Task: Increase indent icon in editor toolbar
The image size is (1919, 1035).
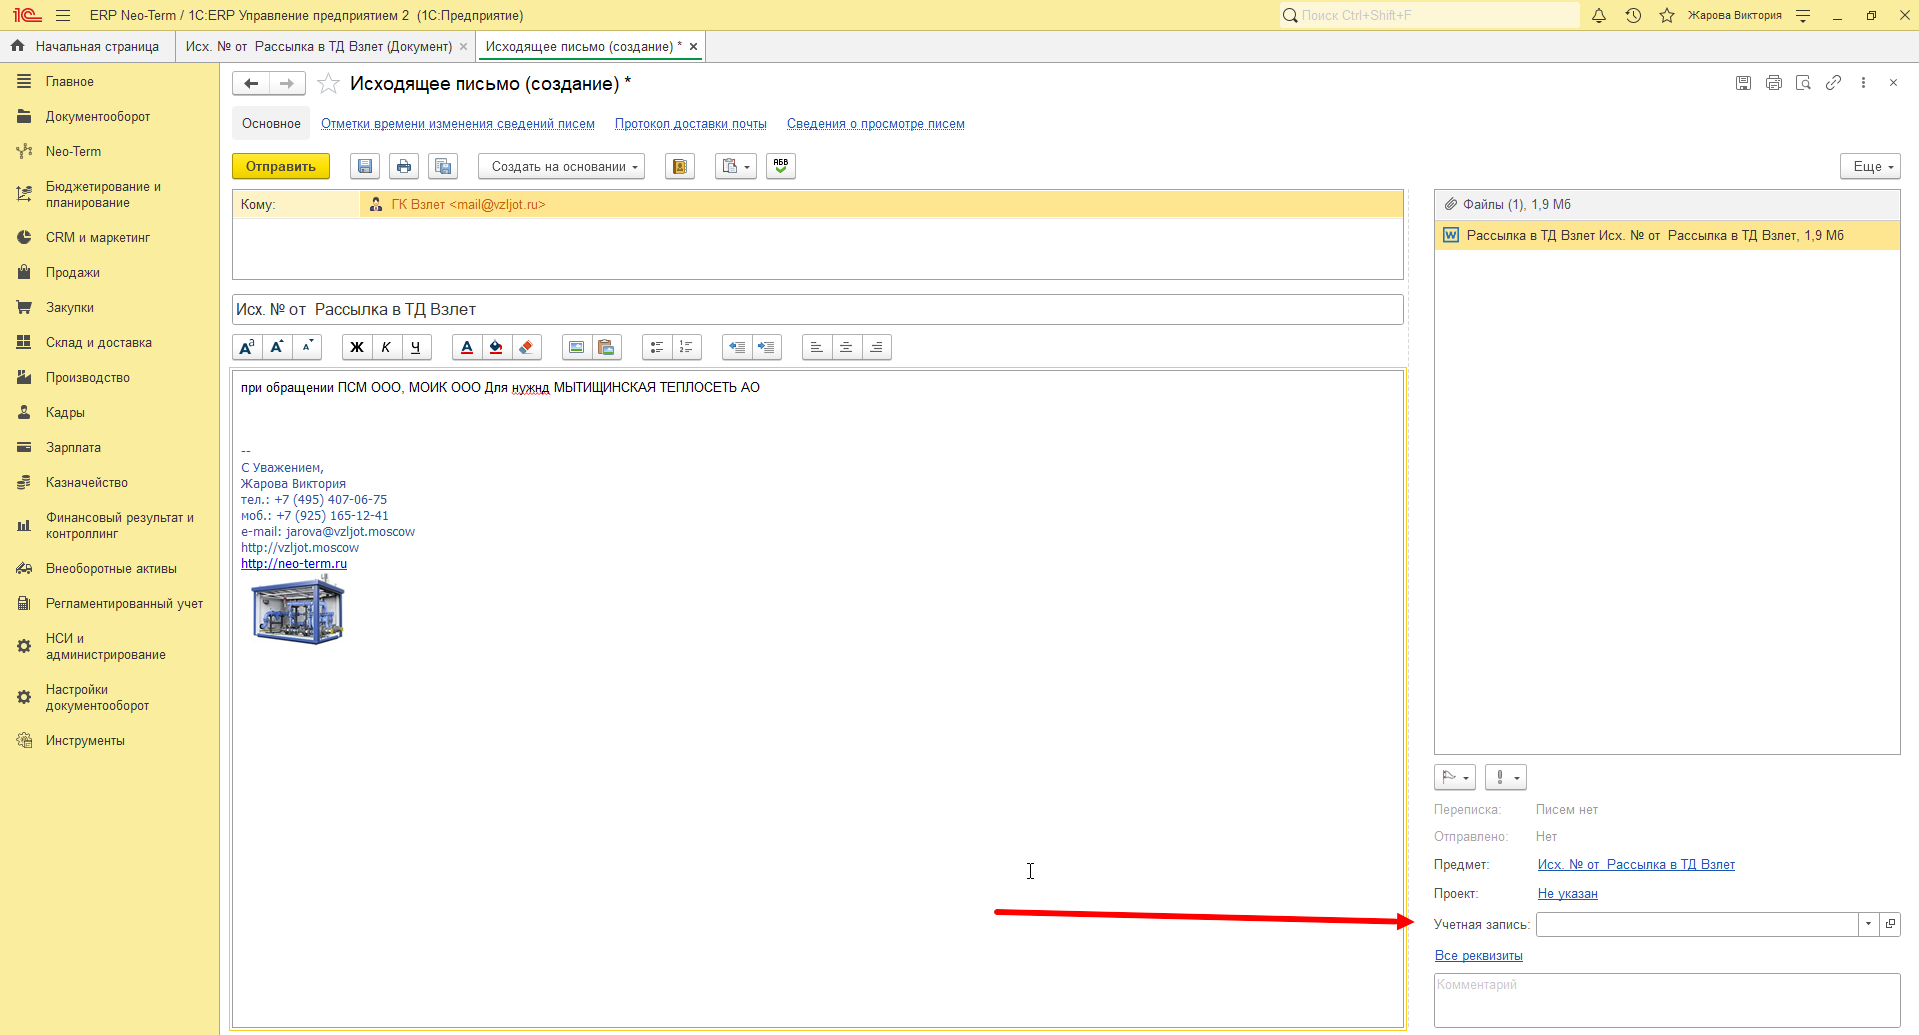Action: [x=766, y=347]
